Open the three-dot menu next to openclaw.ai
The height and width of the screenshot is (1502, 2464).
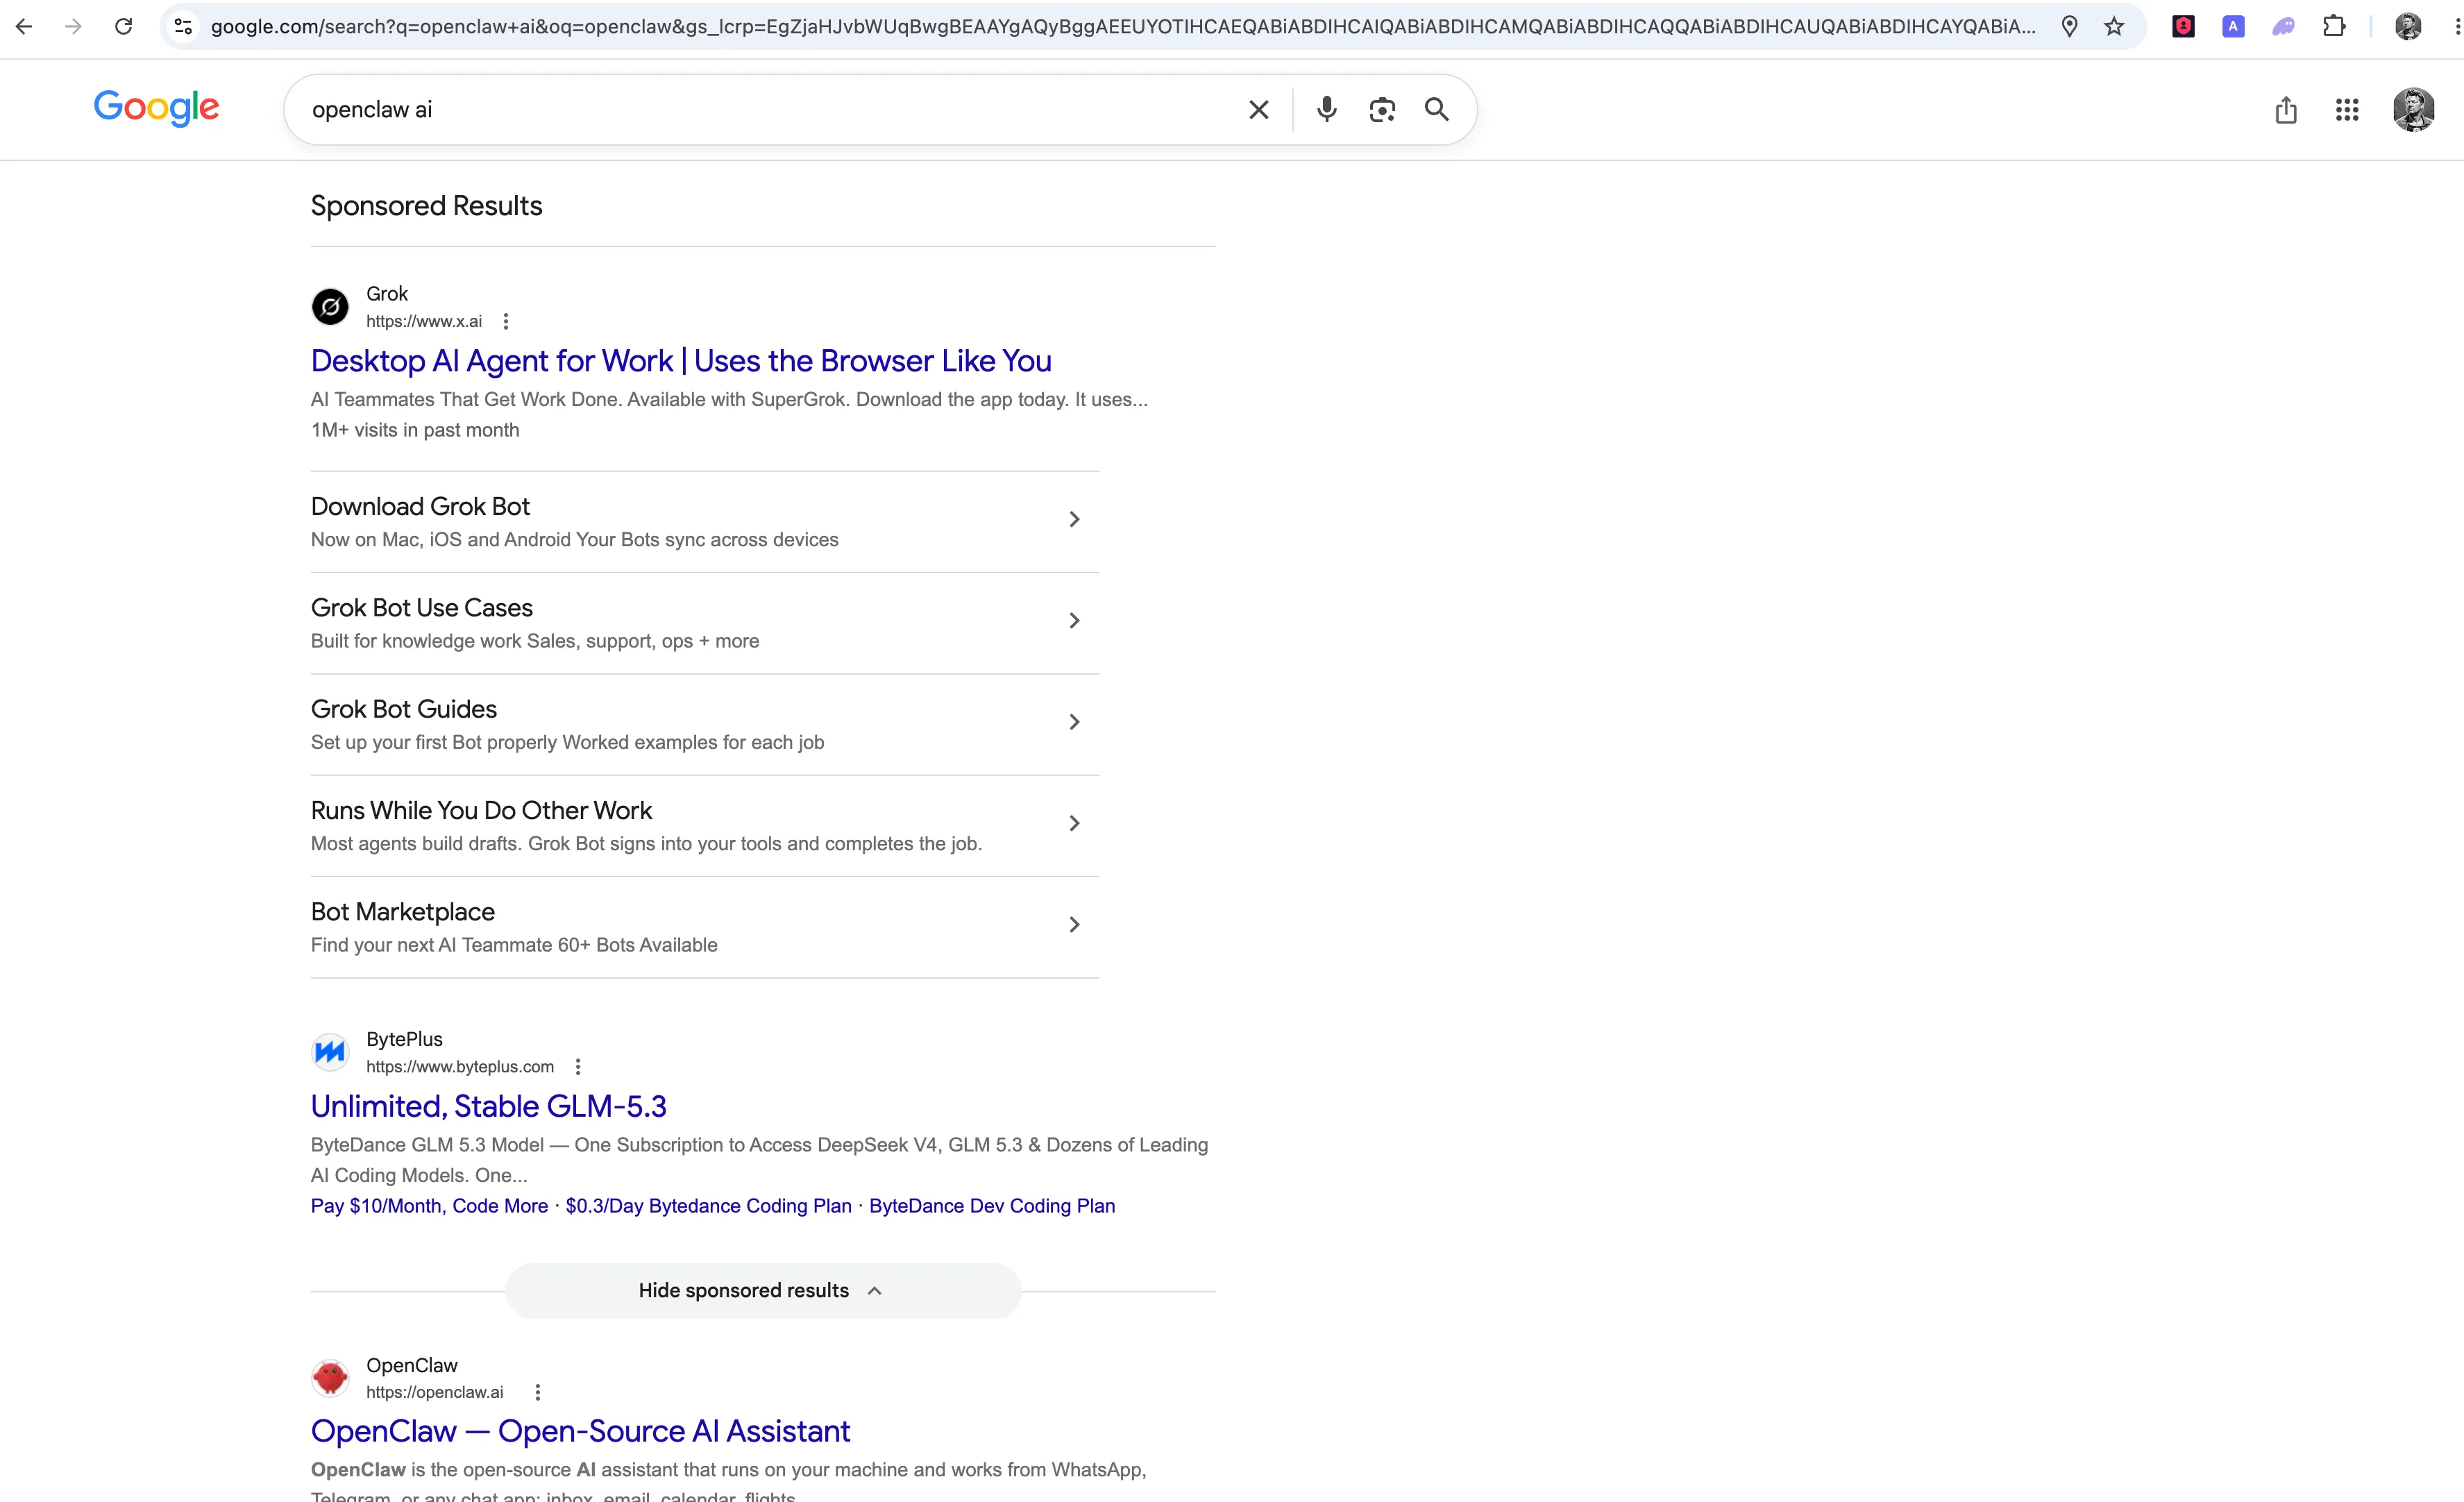coord(538,1392)
